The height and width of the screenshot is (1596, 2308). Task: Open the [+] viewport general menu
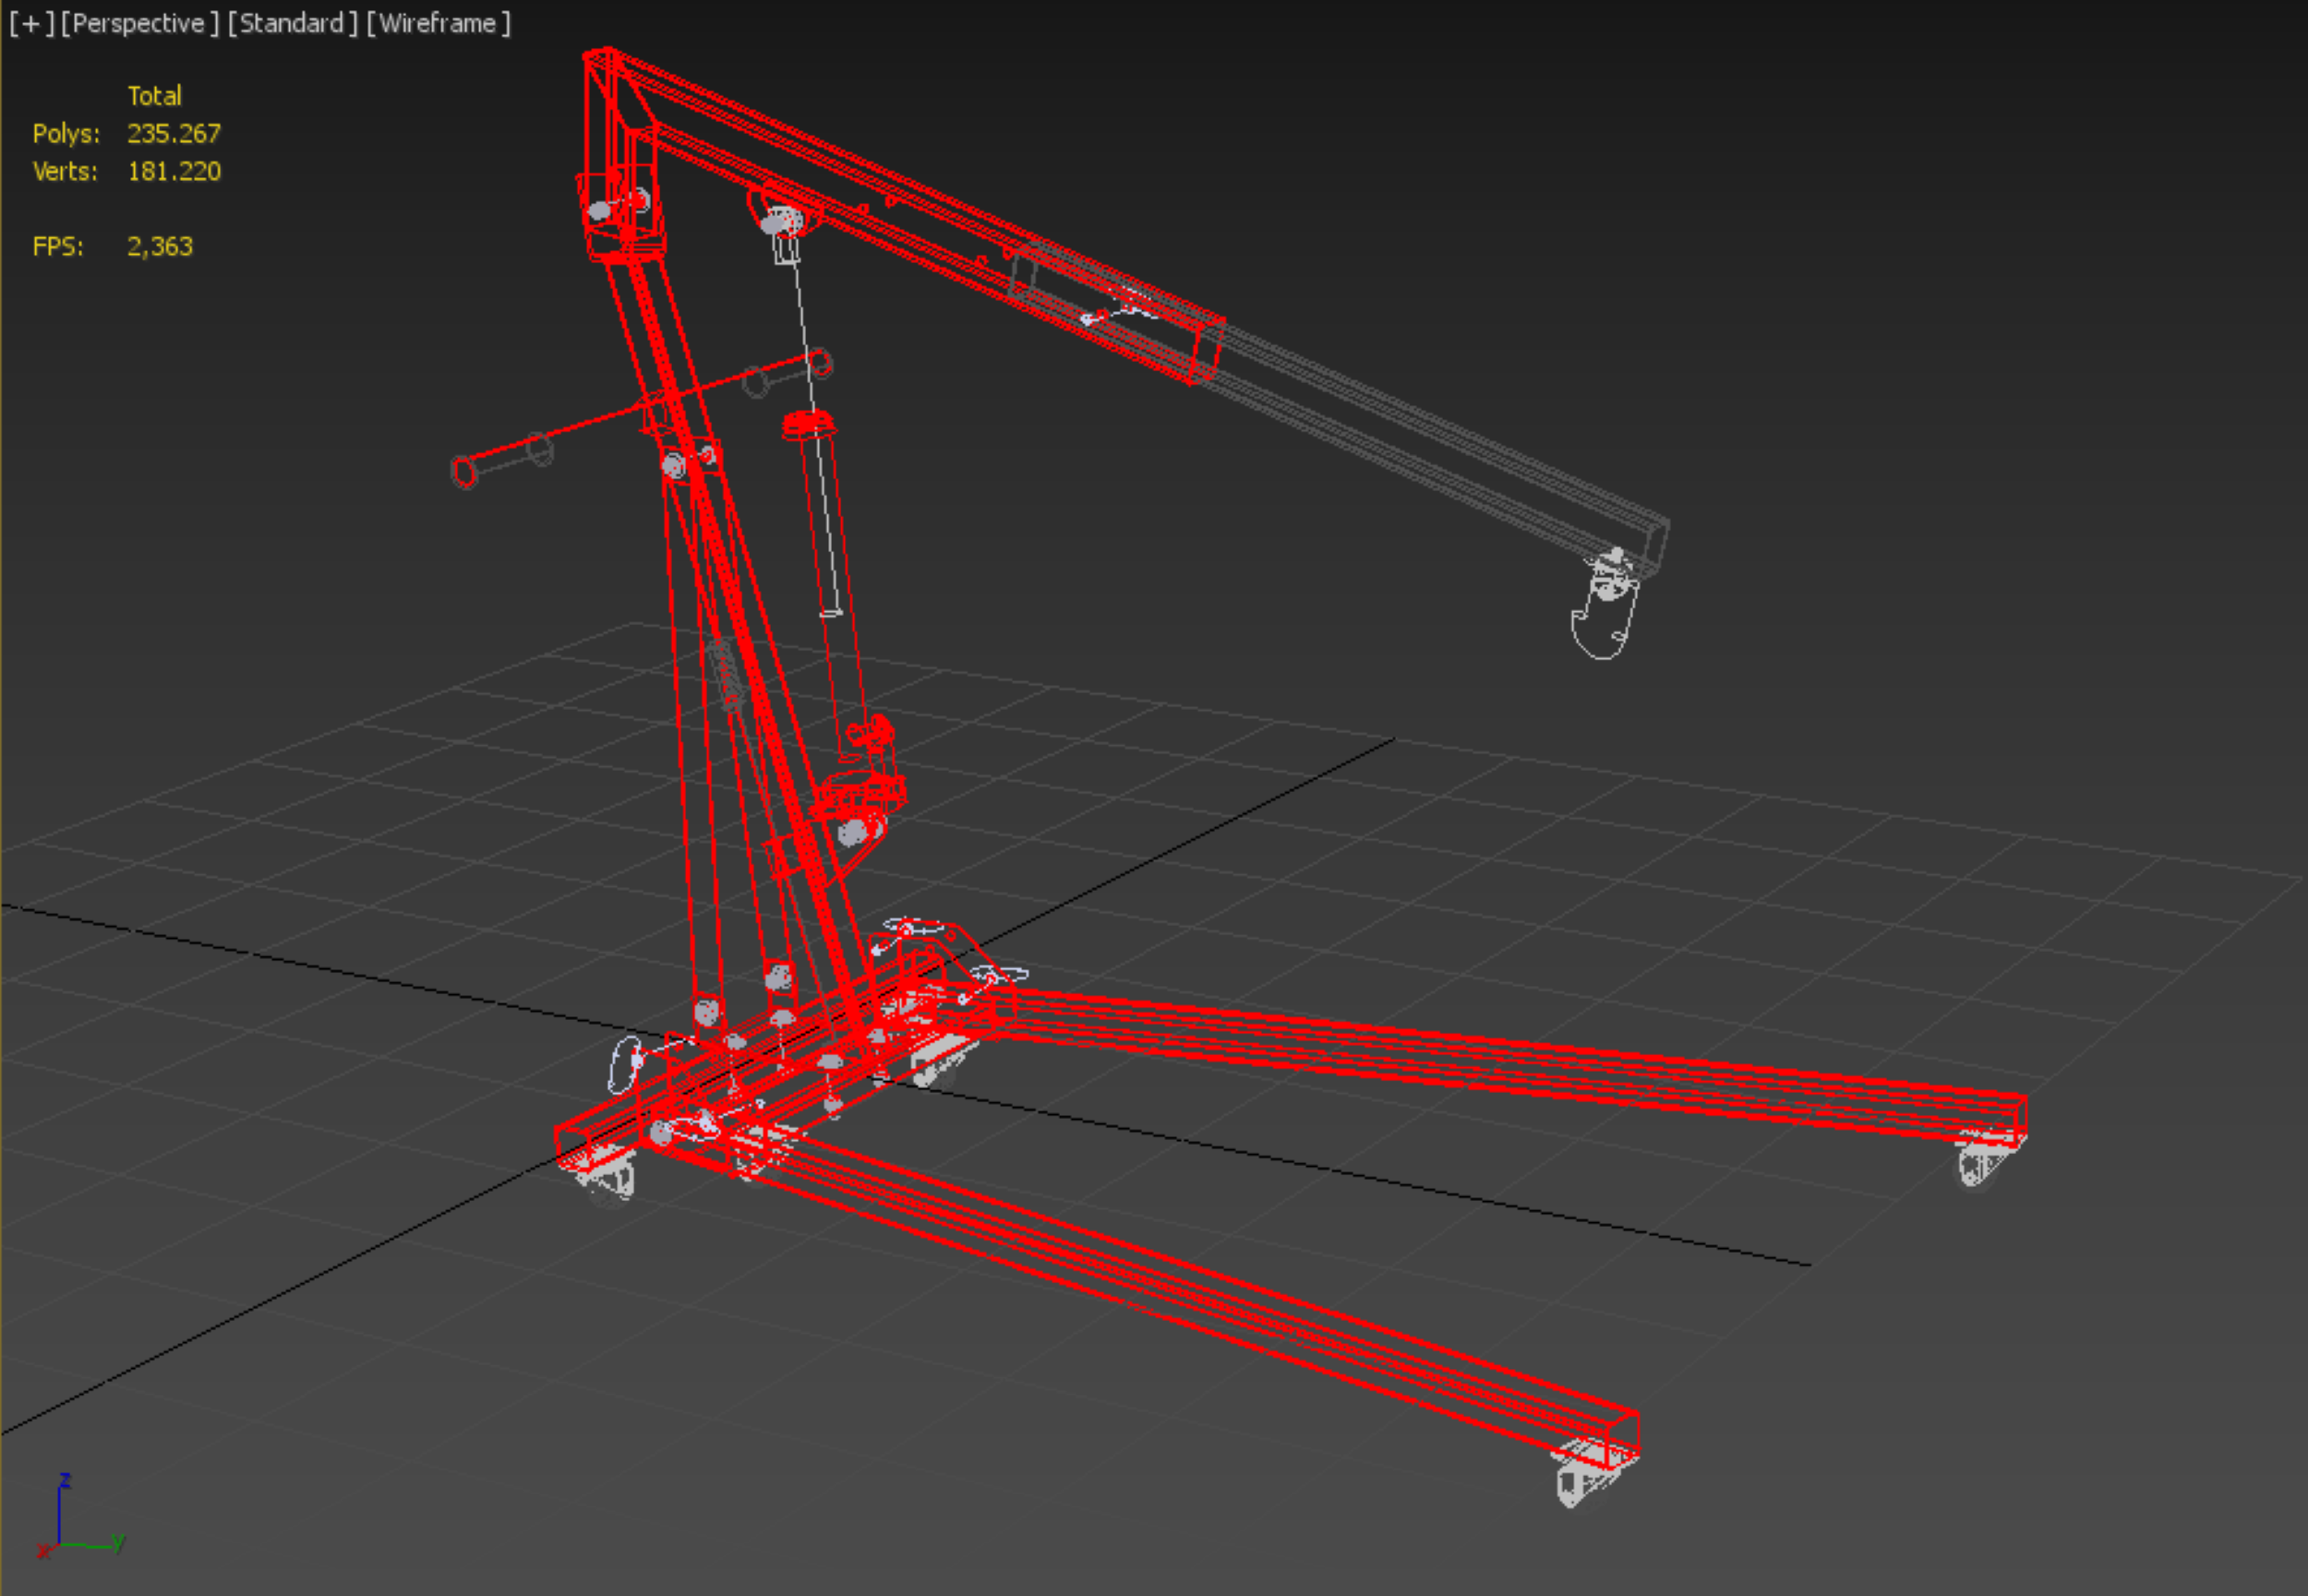click(31, 23)
